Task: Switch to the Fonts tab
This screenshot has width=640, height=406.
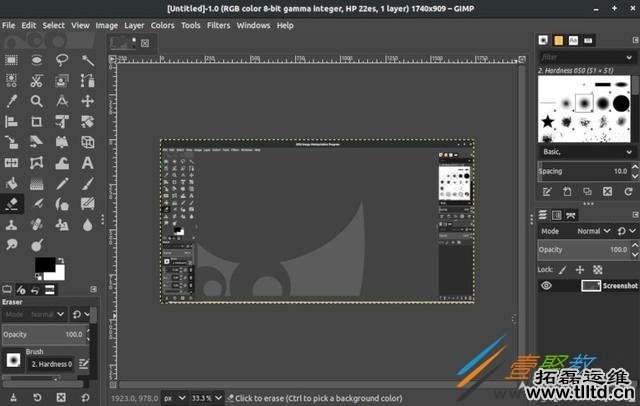Action: (573, 40)
